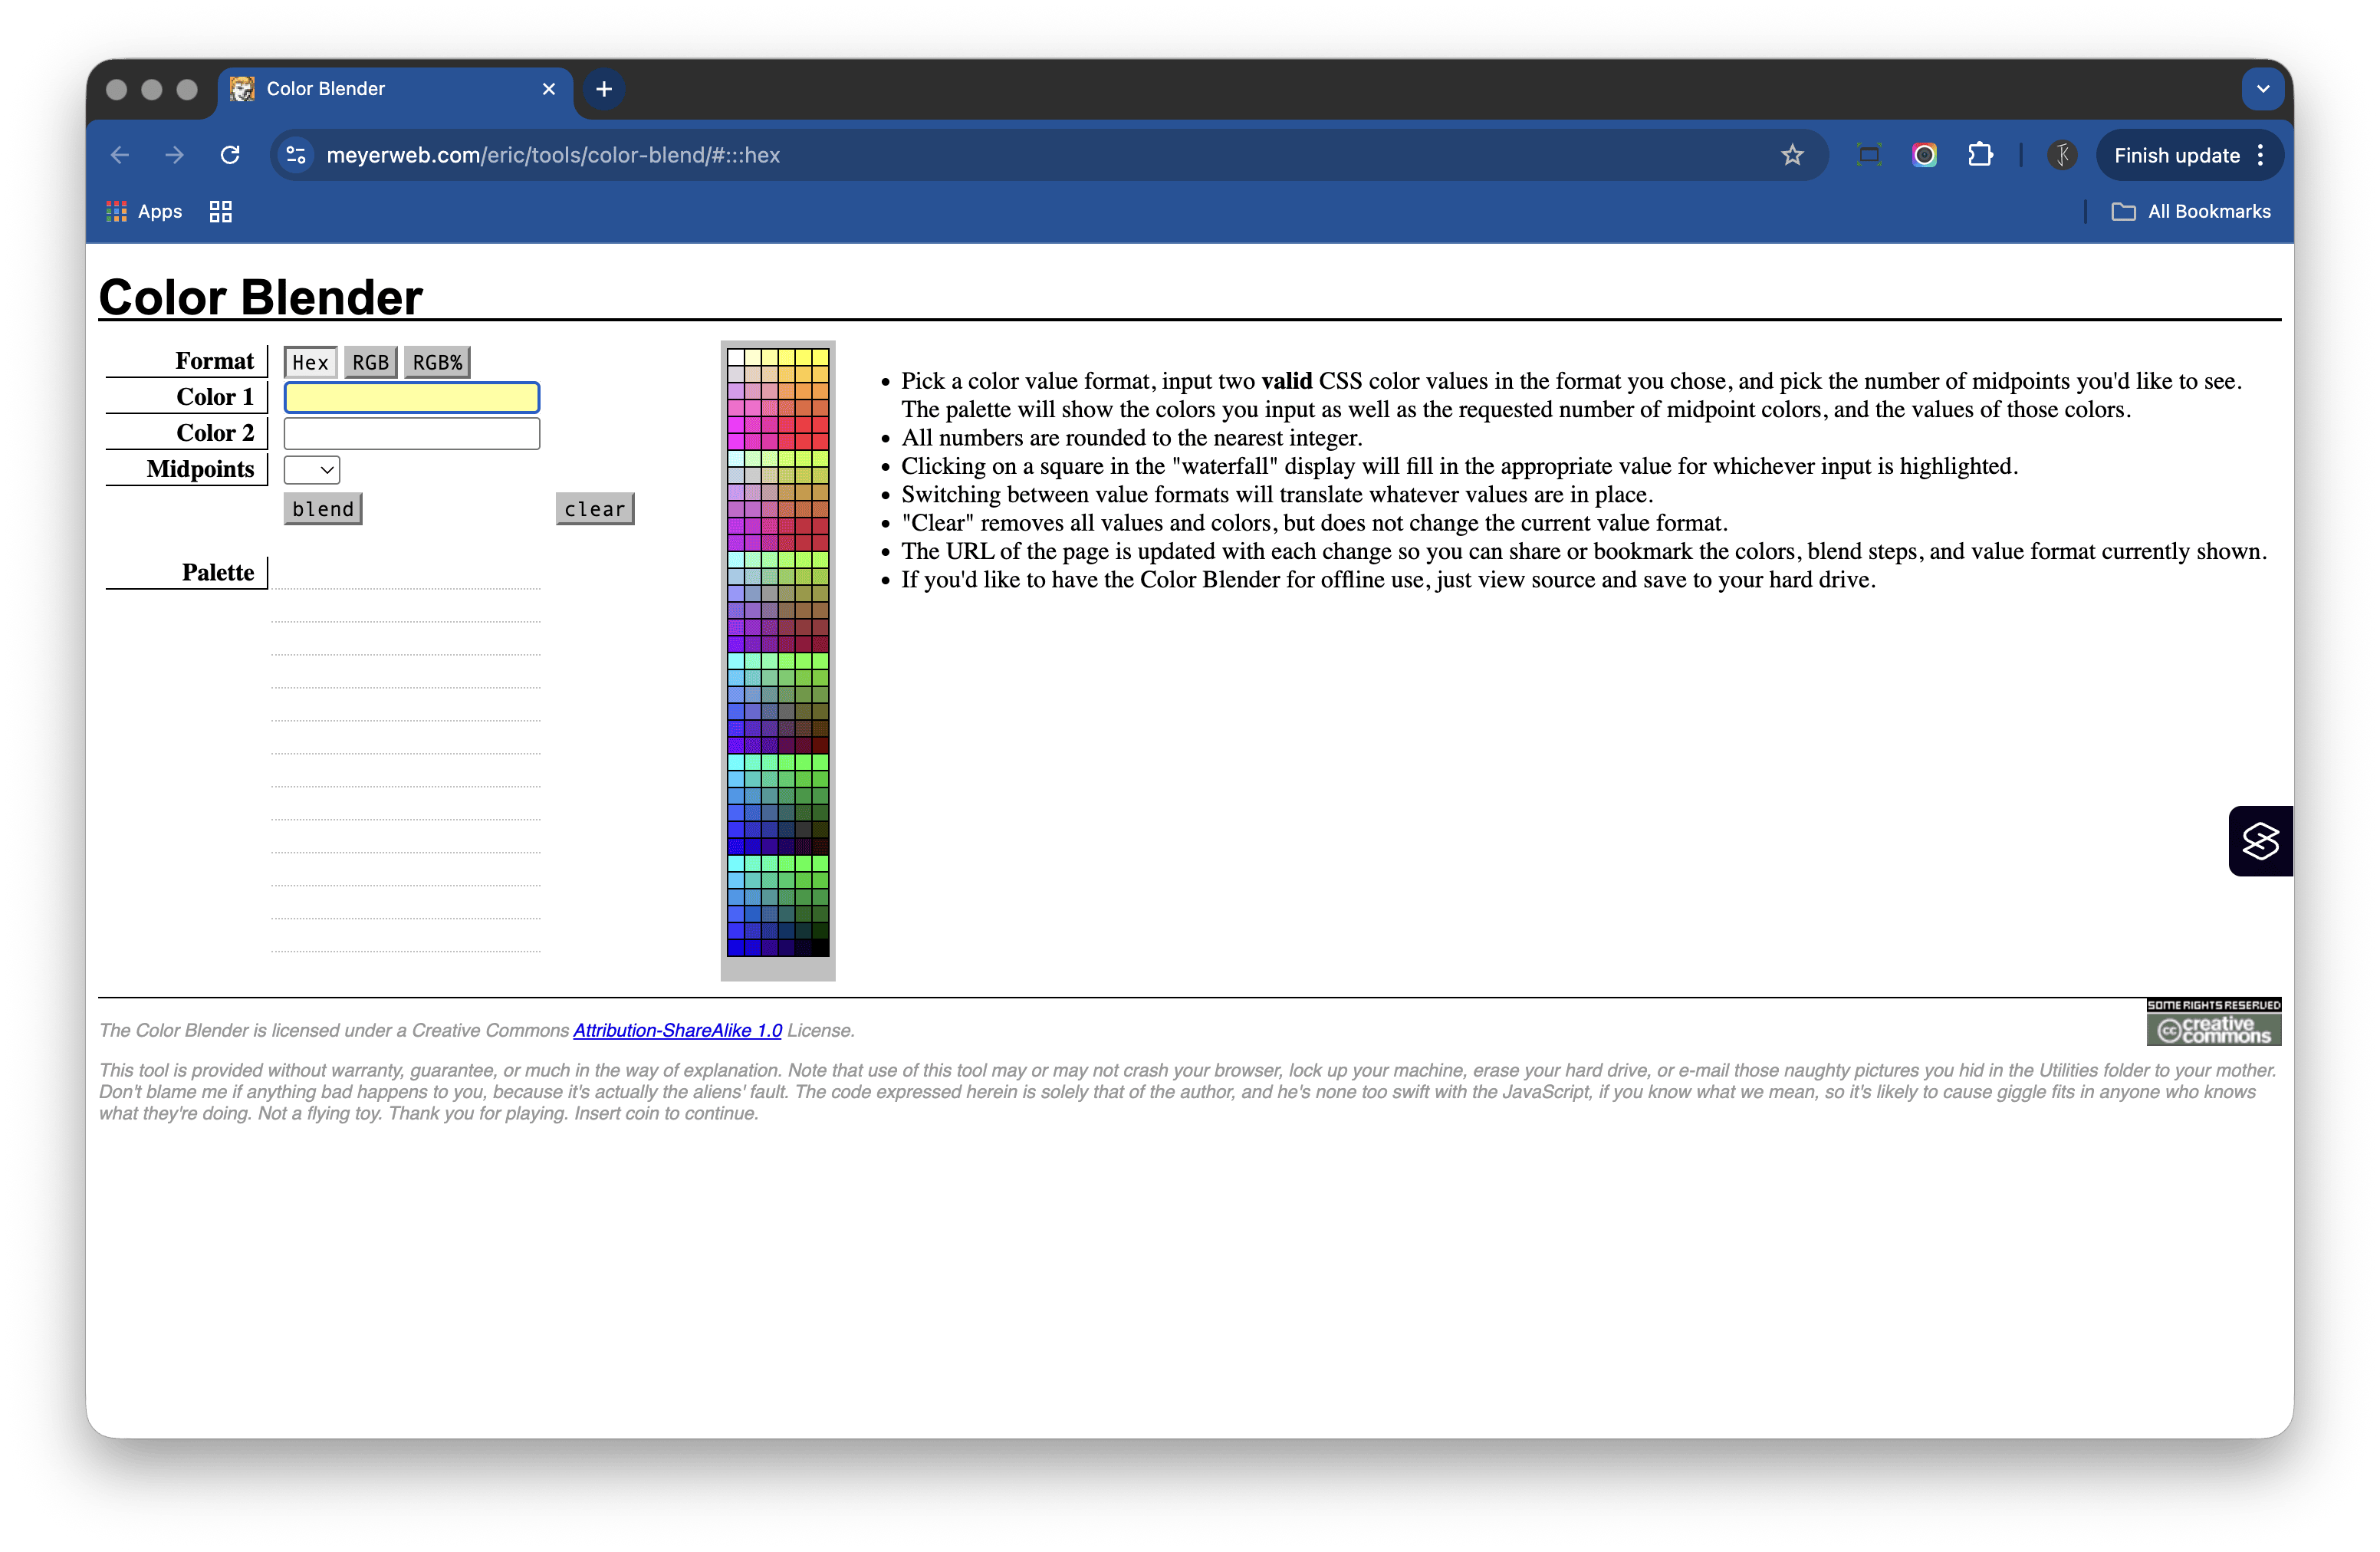Open the Attribution-ShareAlike 1.0 link

pyautogui.click(x=677, y=1030)
